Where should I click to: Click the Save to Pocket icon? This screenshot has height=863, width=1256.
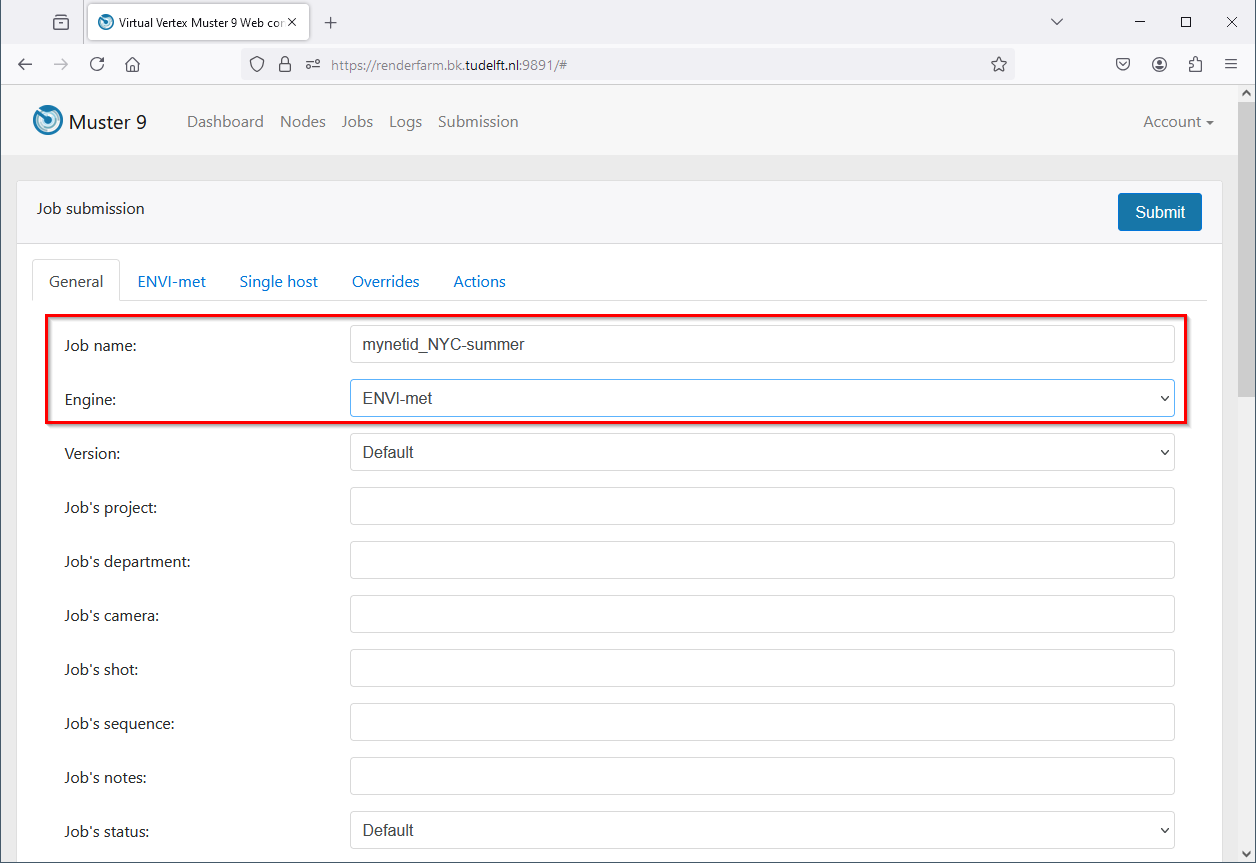coord(1123,64)
